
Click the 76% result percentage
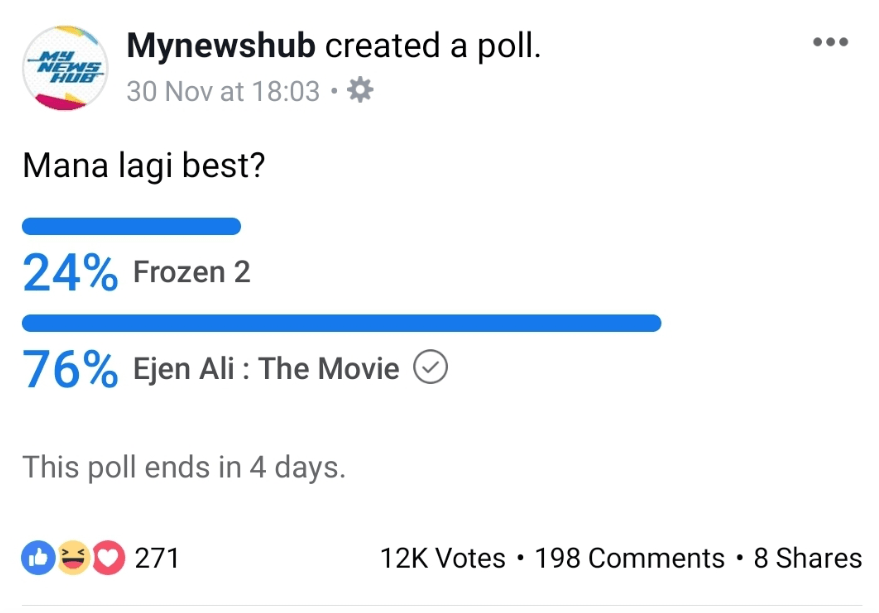(x=70, y=370)
